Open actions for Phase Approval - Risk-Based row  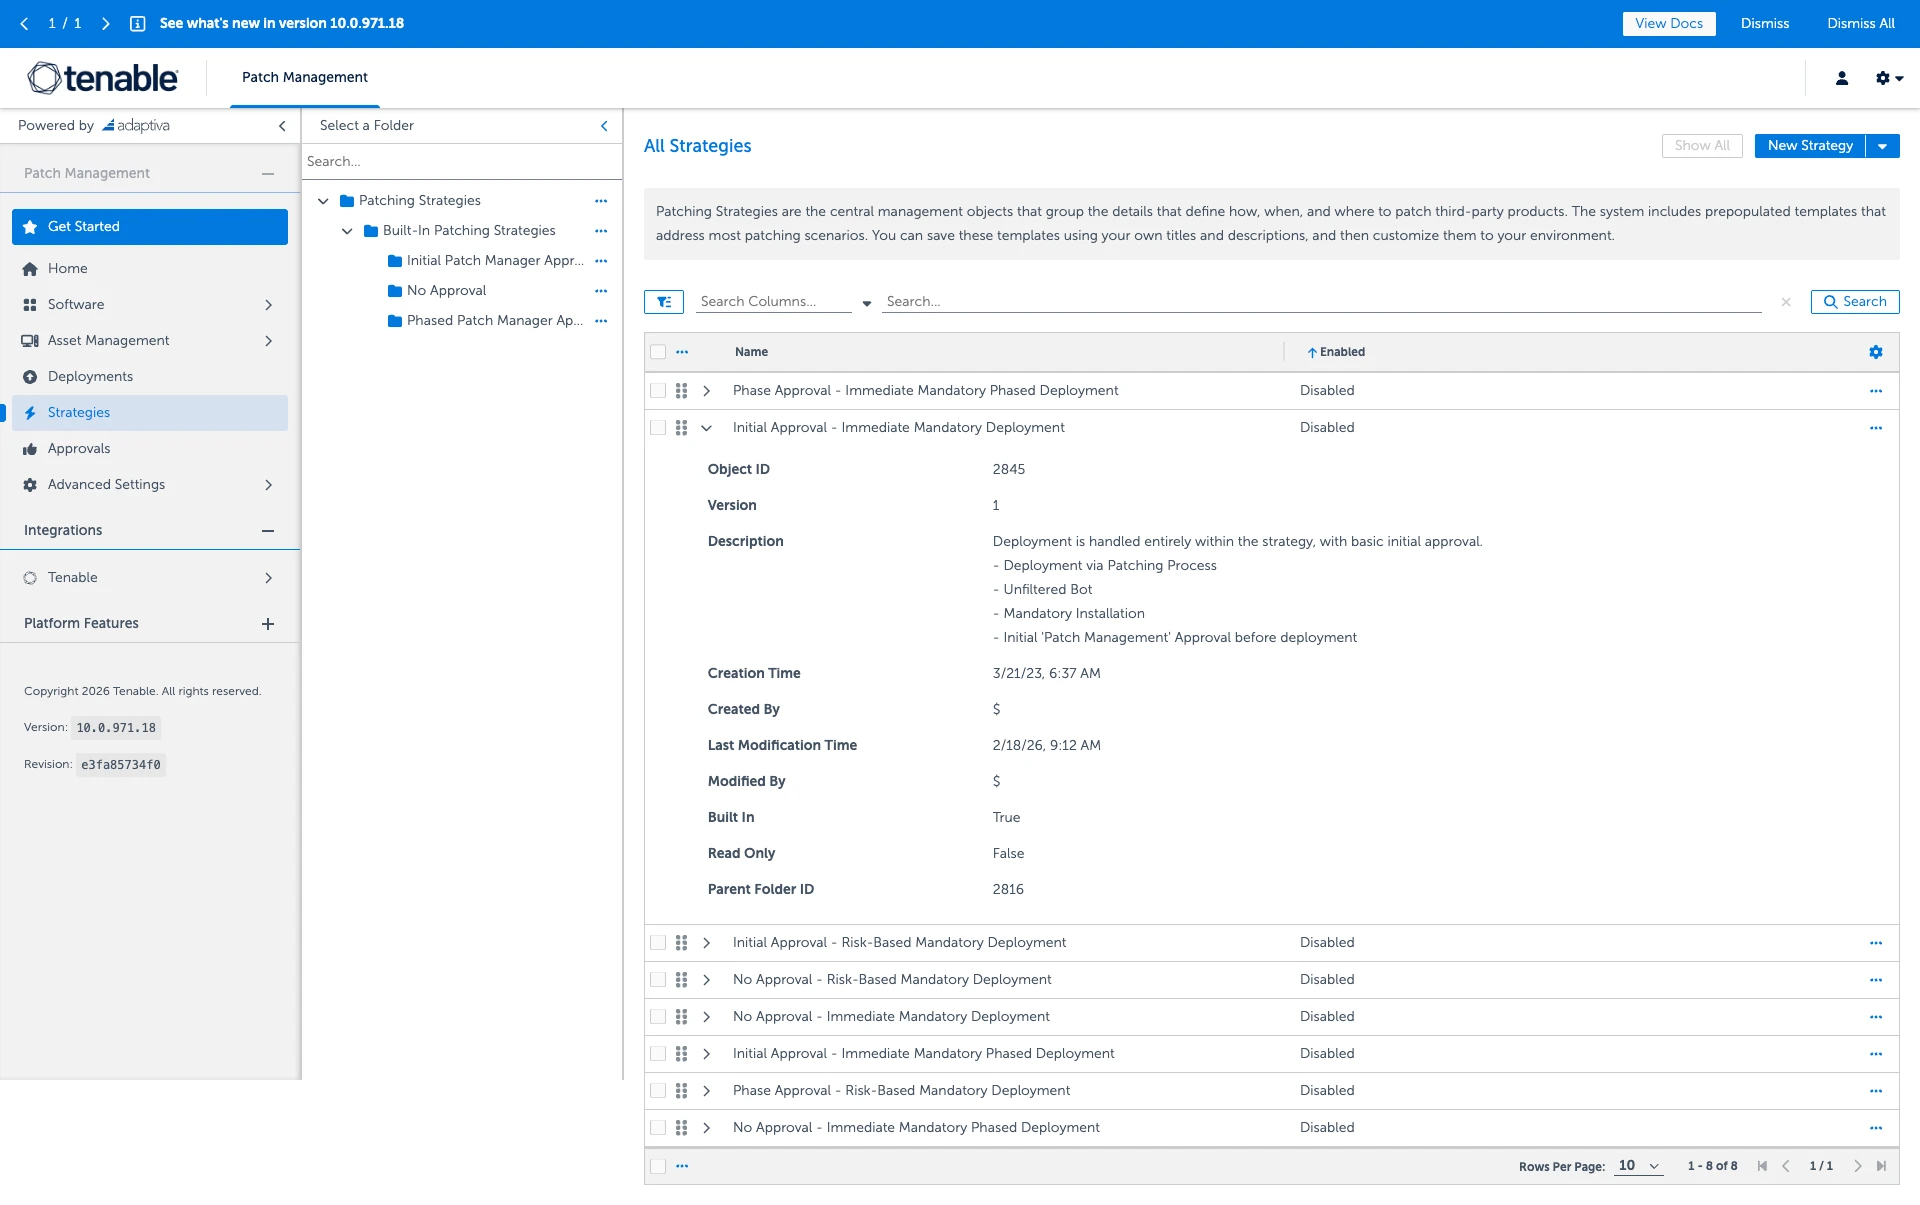[x=1876, y=1091]
